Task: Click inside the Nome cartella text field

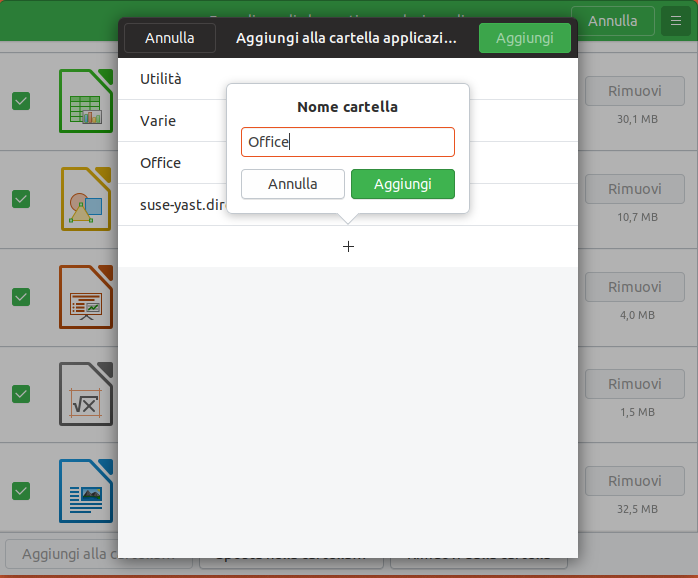Action: (348, 142)
